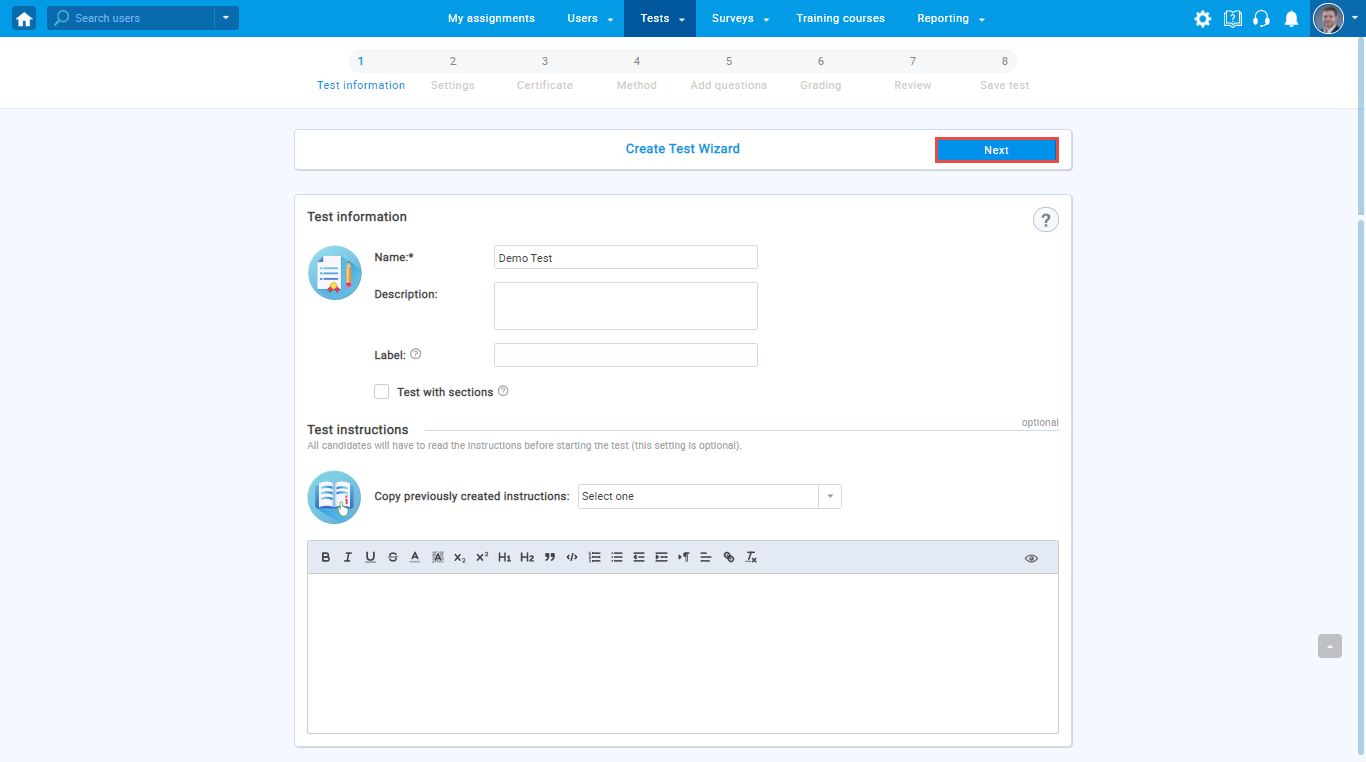
Task: Expand the Search users dropdown arrow
Action: pos(227,18)
